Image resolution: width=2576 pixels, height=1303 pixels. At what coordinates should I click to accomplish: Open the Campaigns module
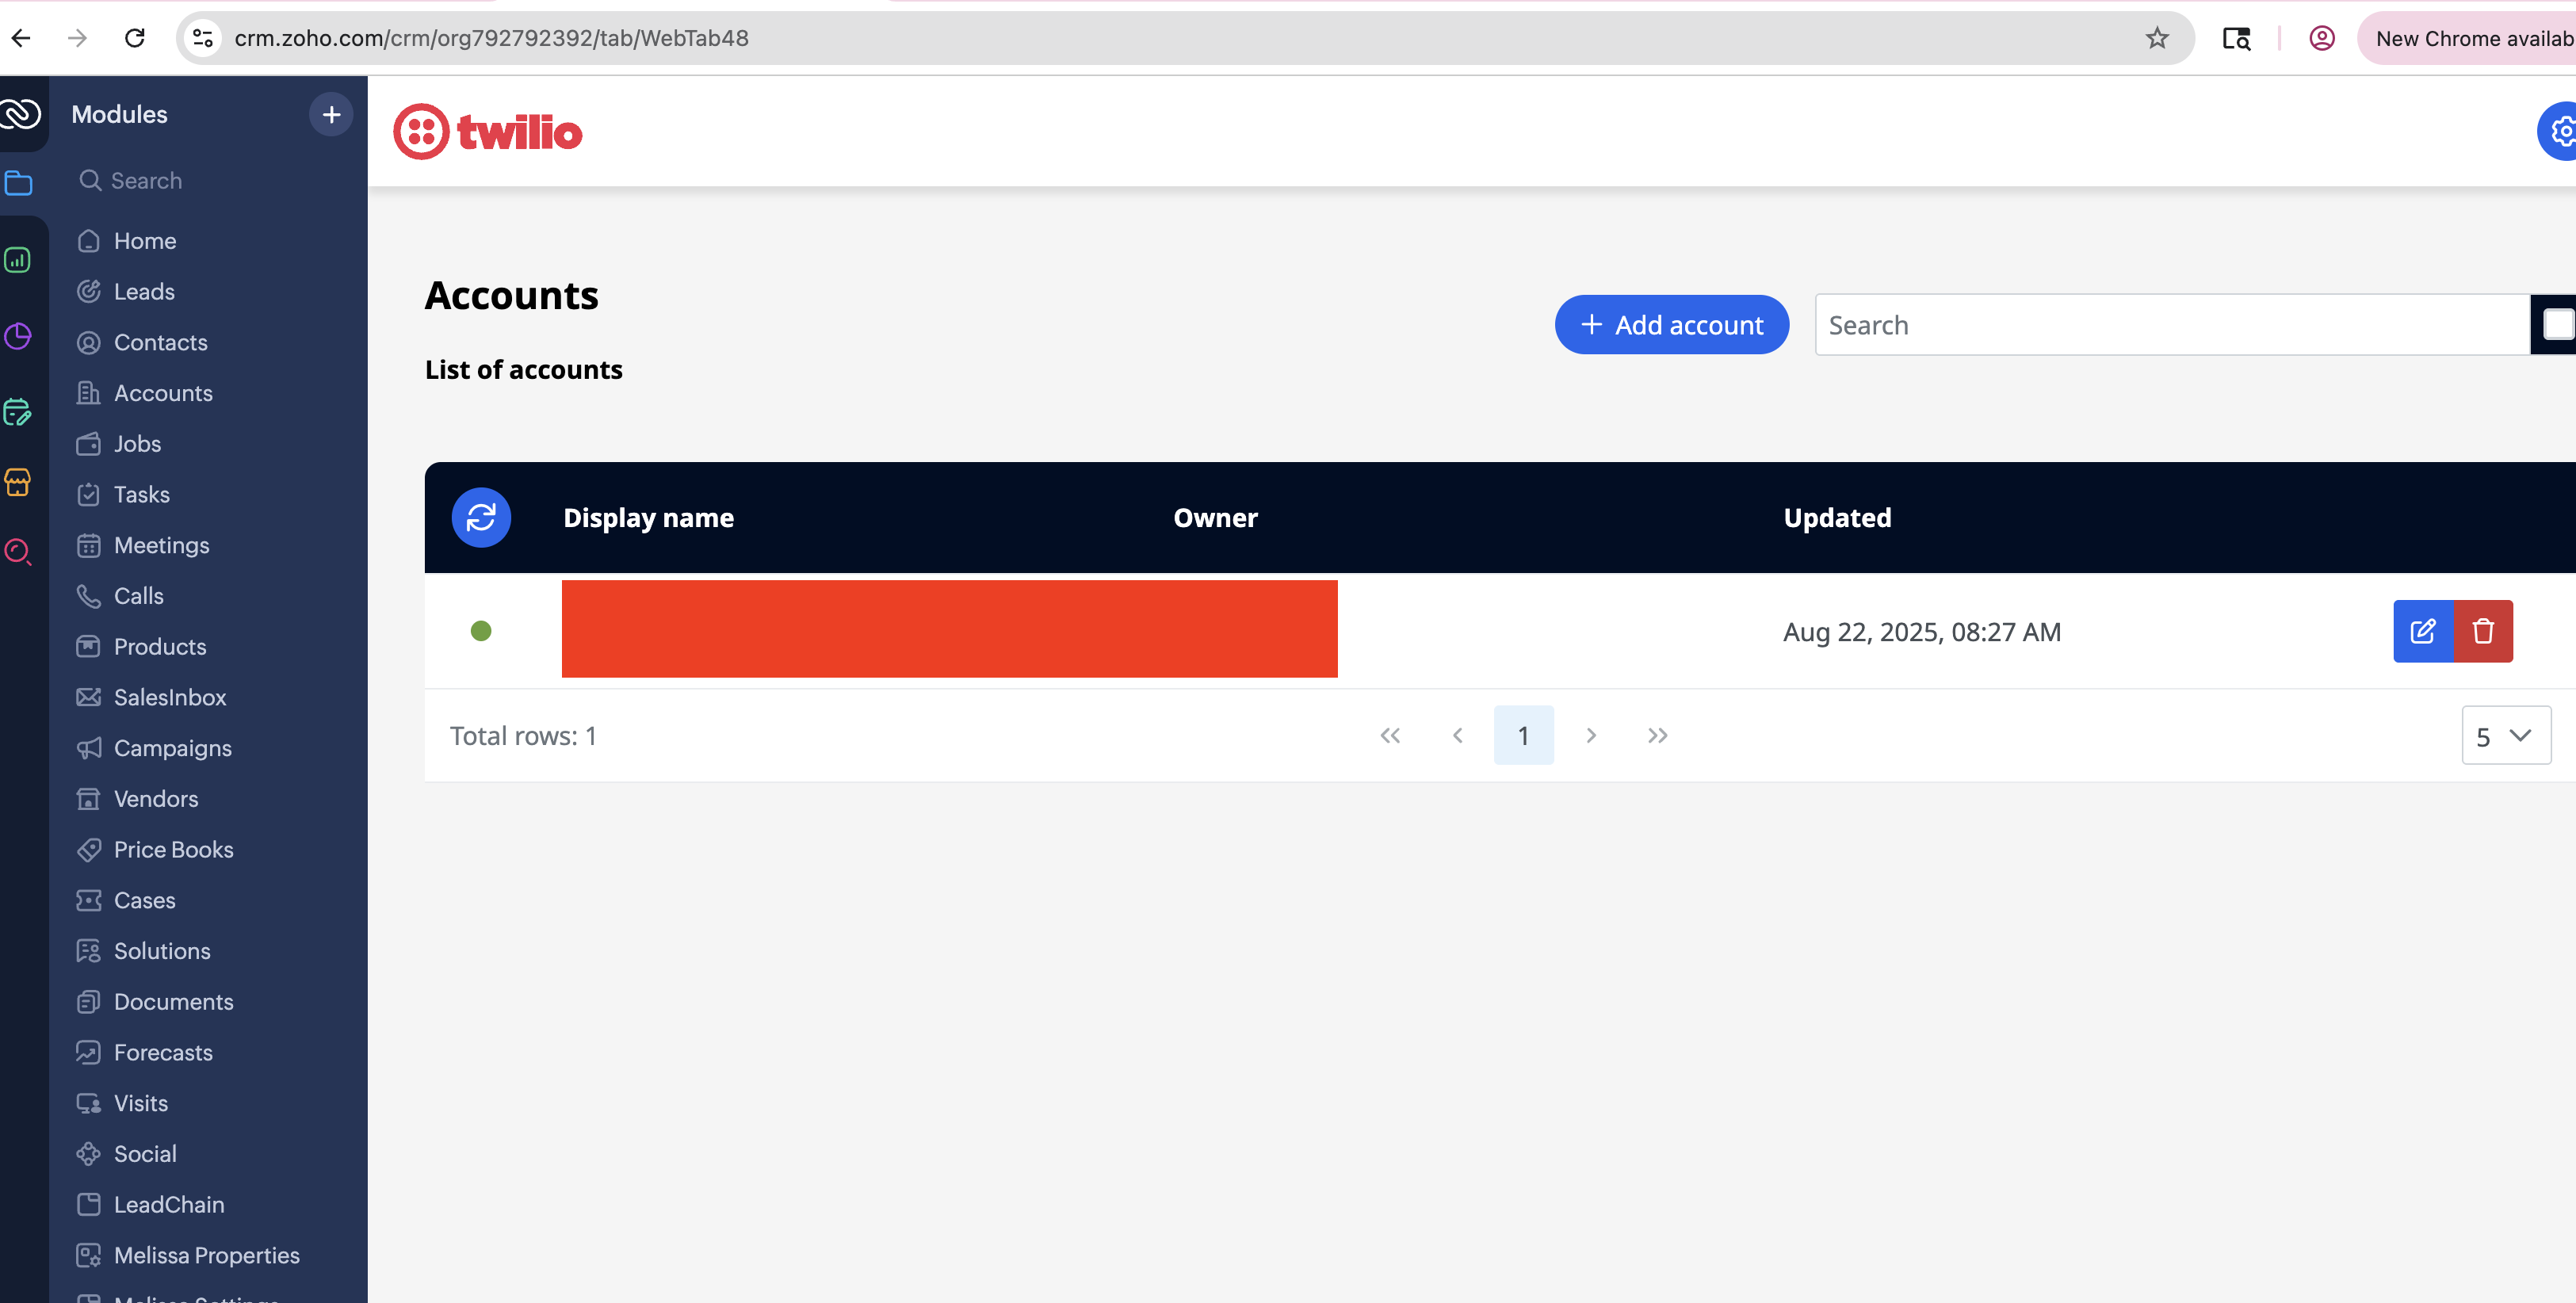click(172, 748)
